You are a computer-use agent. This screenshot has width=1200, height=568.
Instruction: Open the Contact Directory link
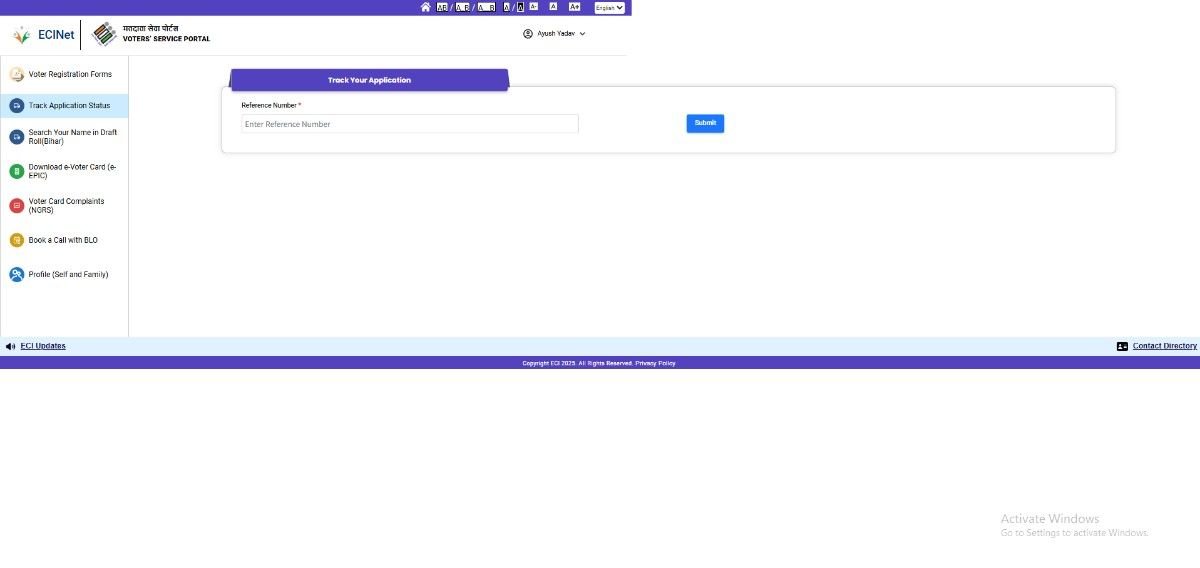(x=1164, y=346)
